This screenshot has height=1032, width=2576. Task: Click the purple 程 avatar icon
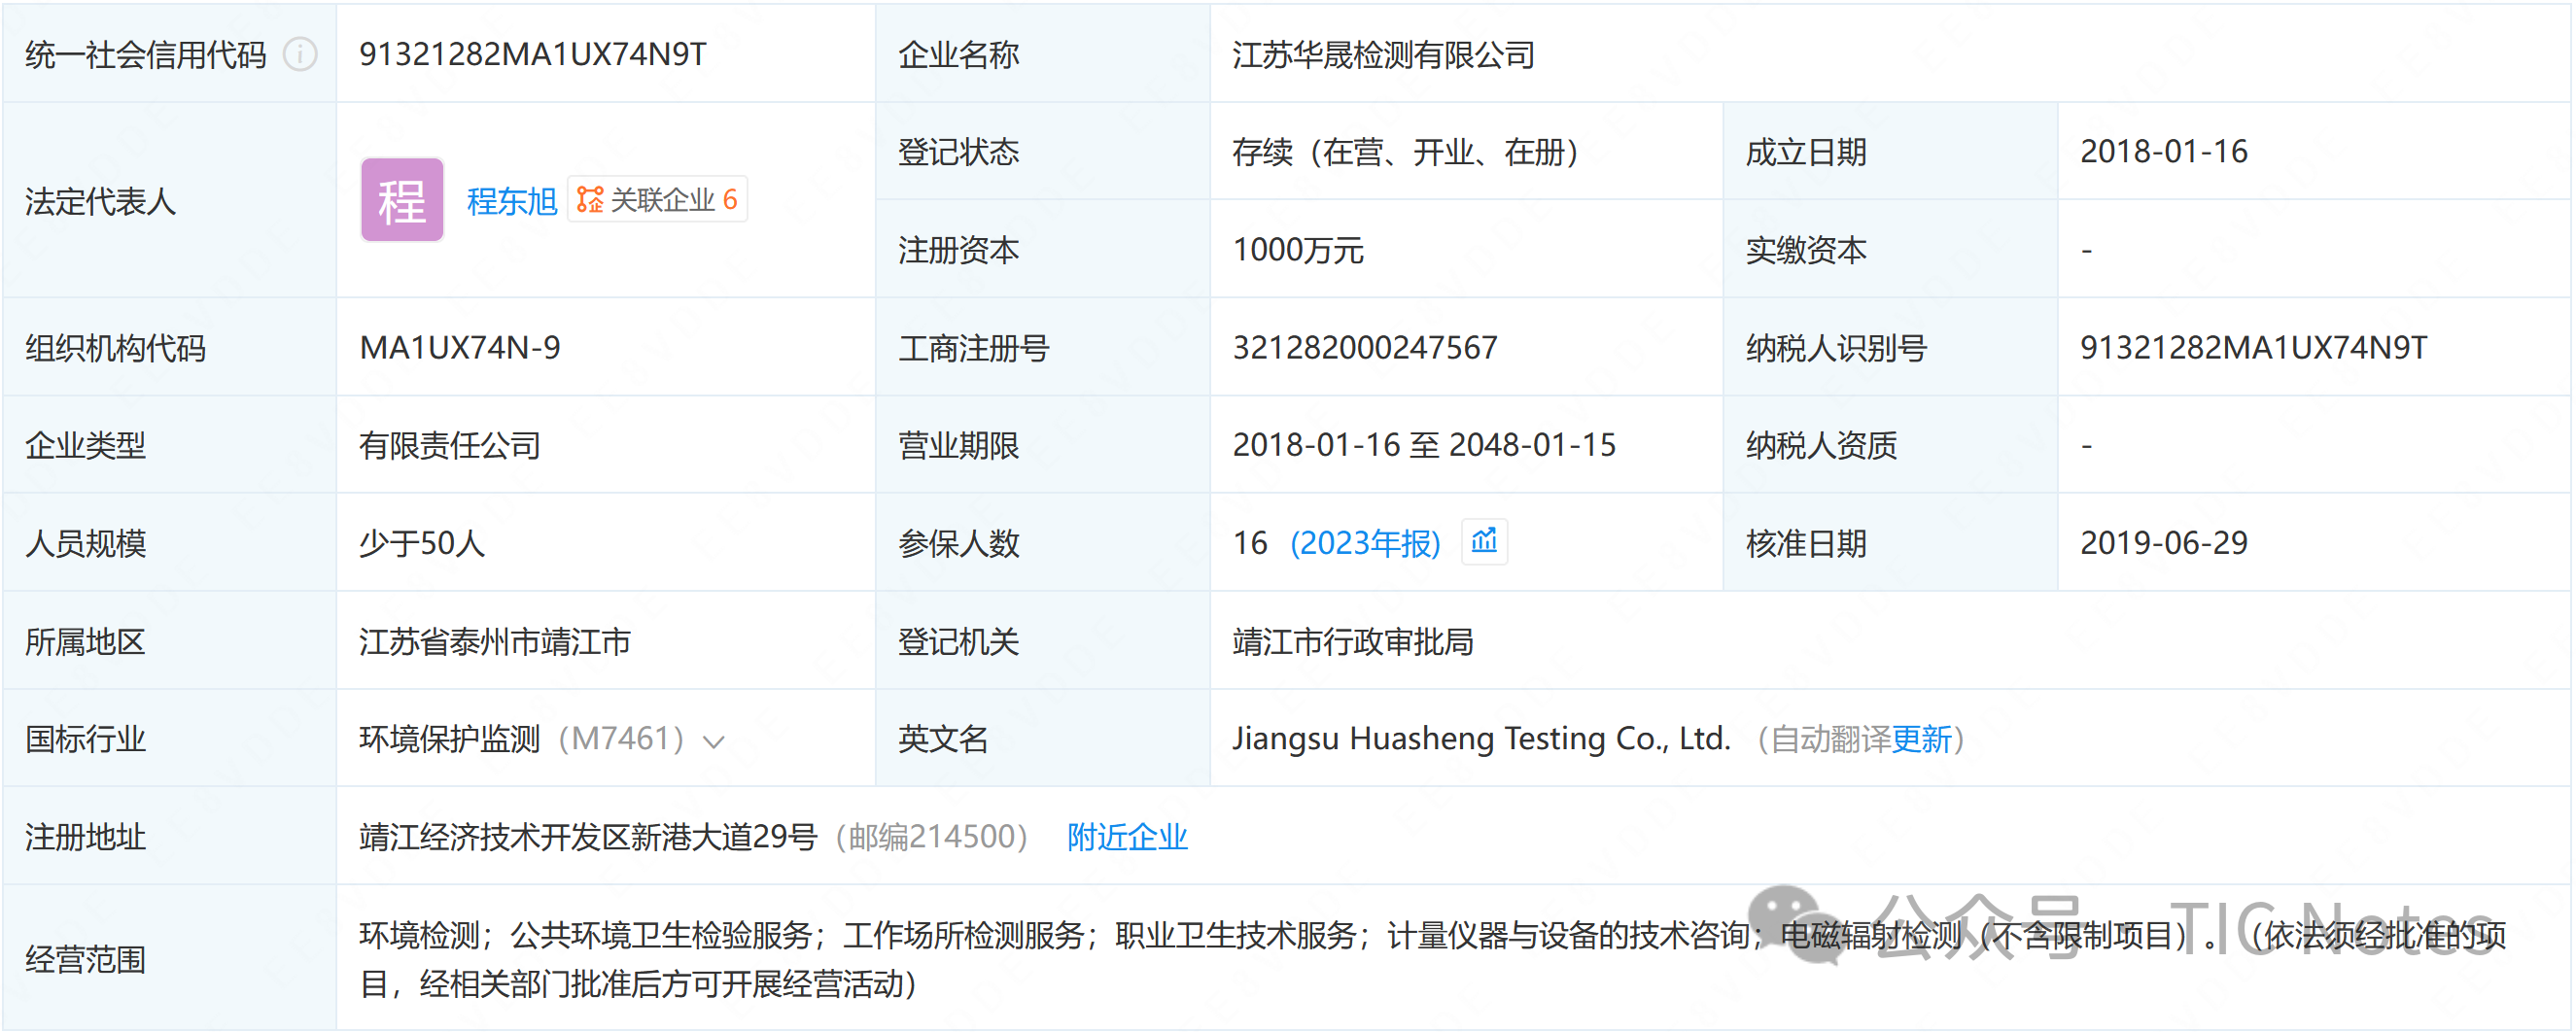tap(402, 200)
